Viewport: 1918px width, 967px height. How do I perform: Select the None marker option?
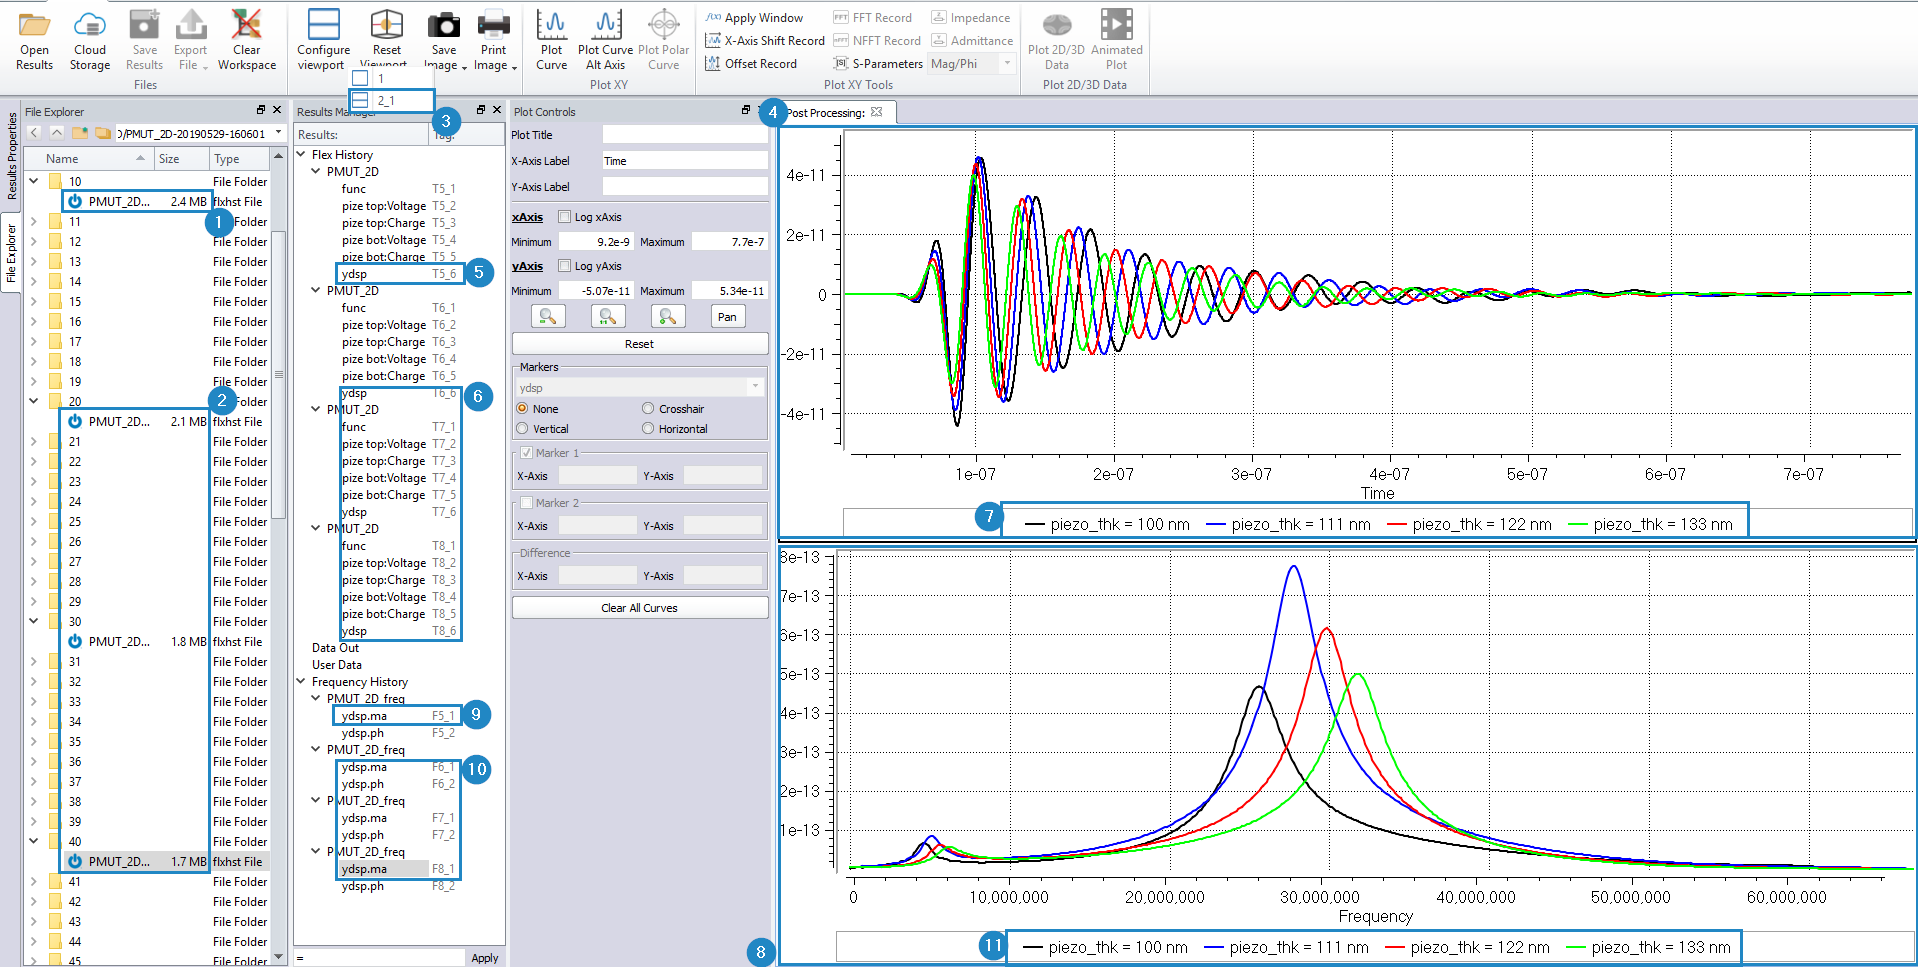[x=522, y=409]
